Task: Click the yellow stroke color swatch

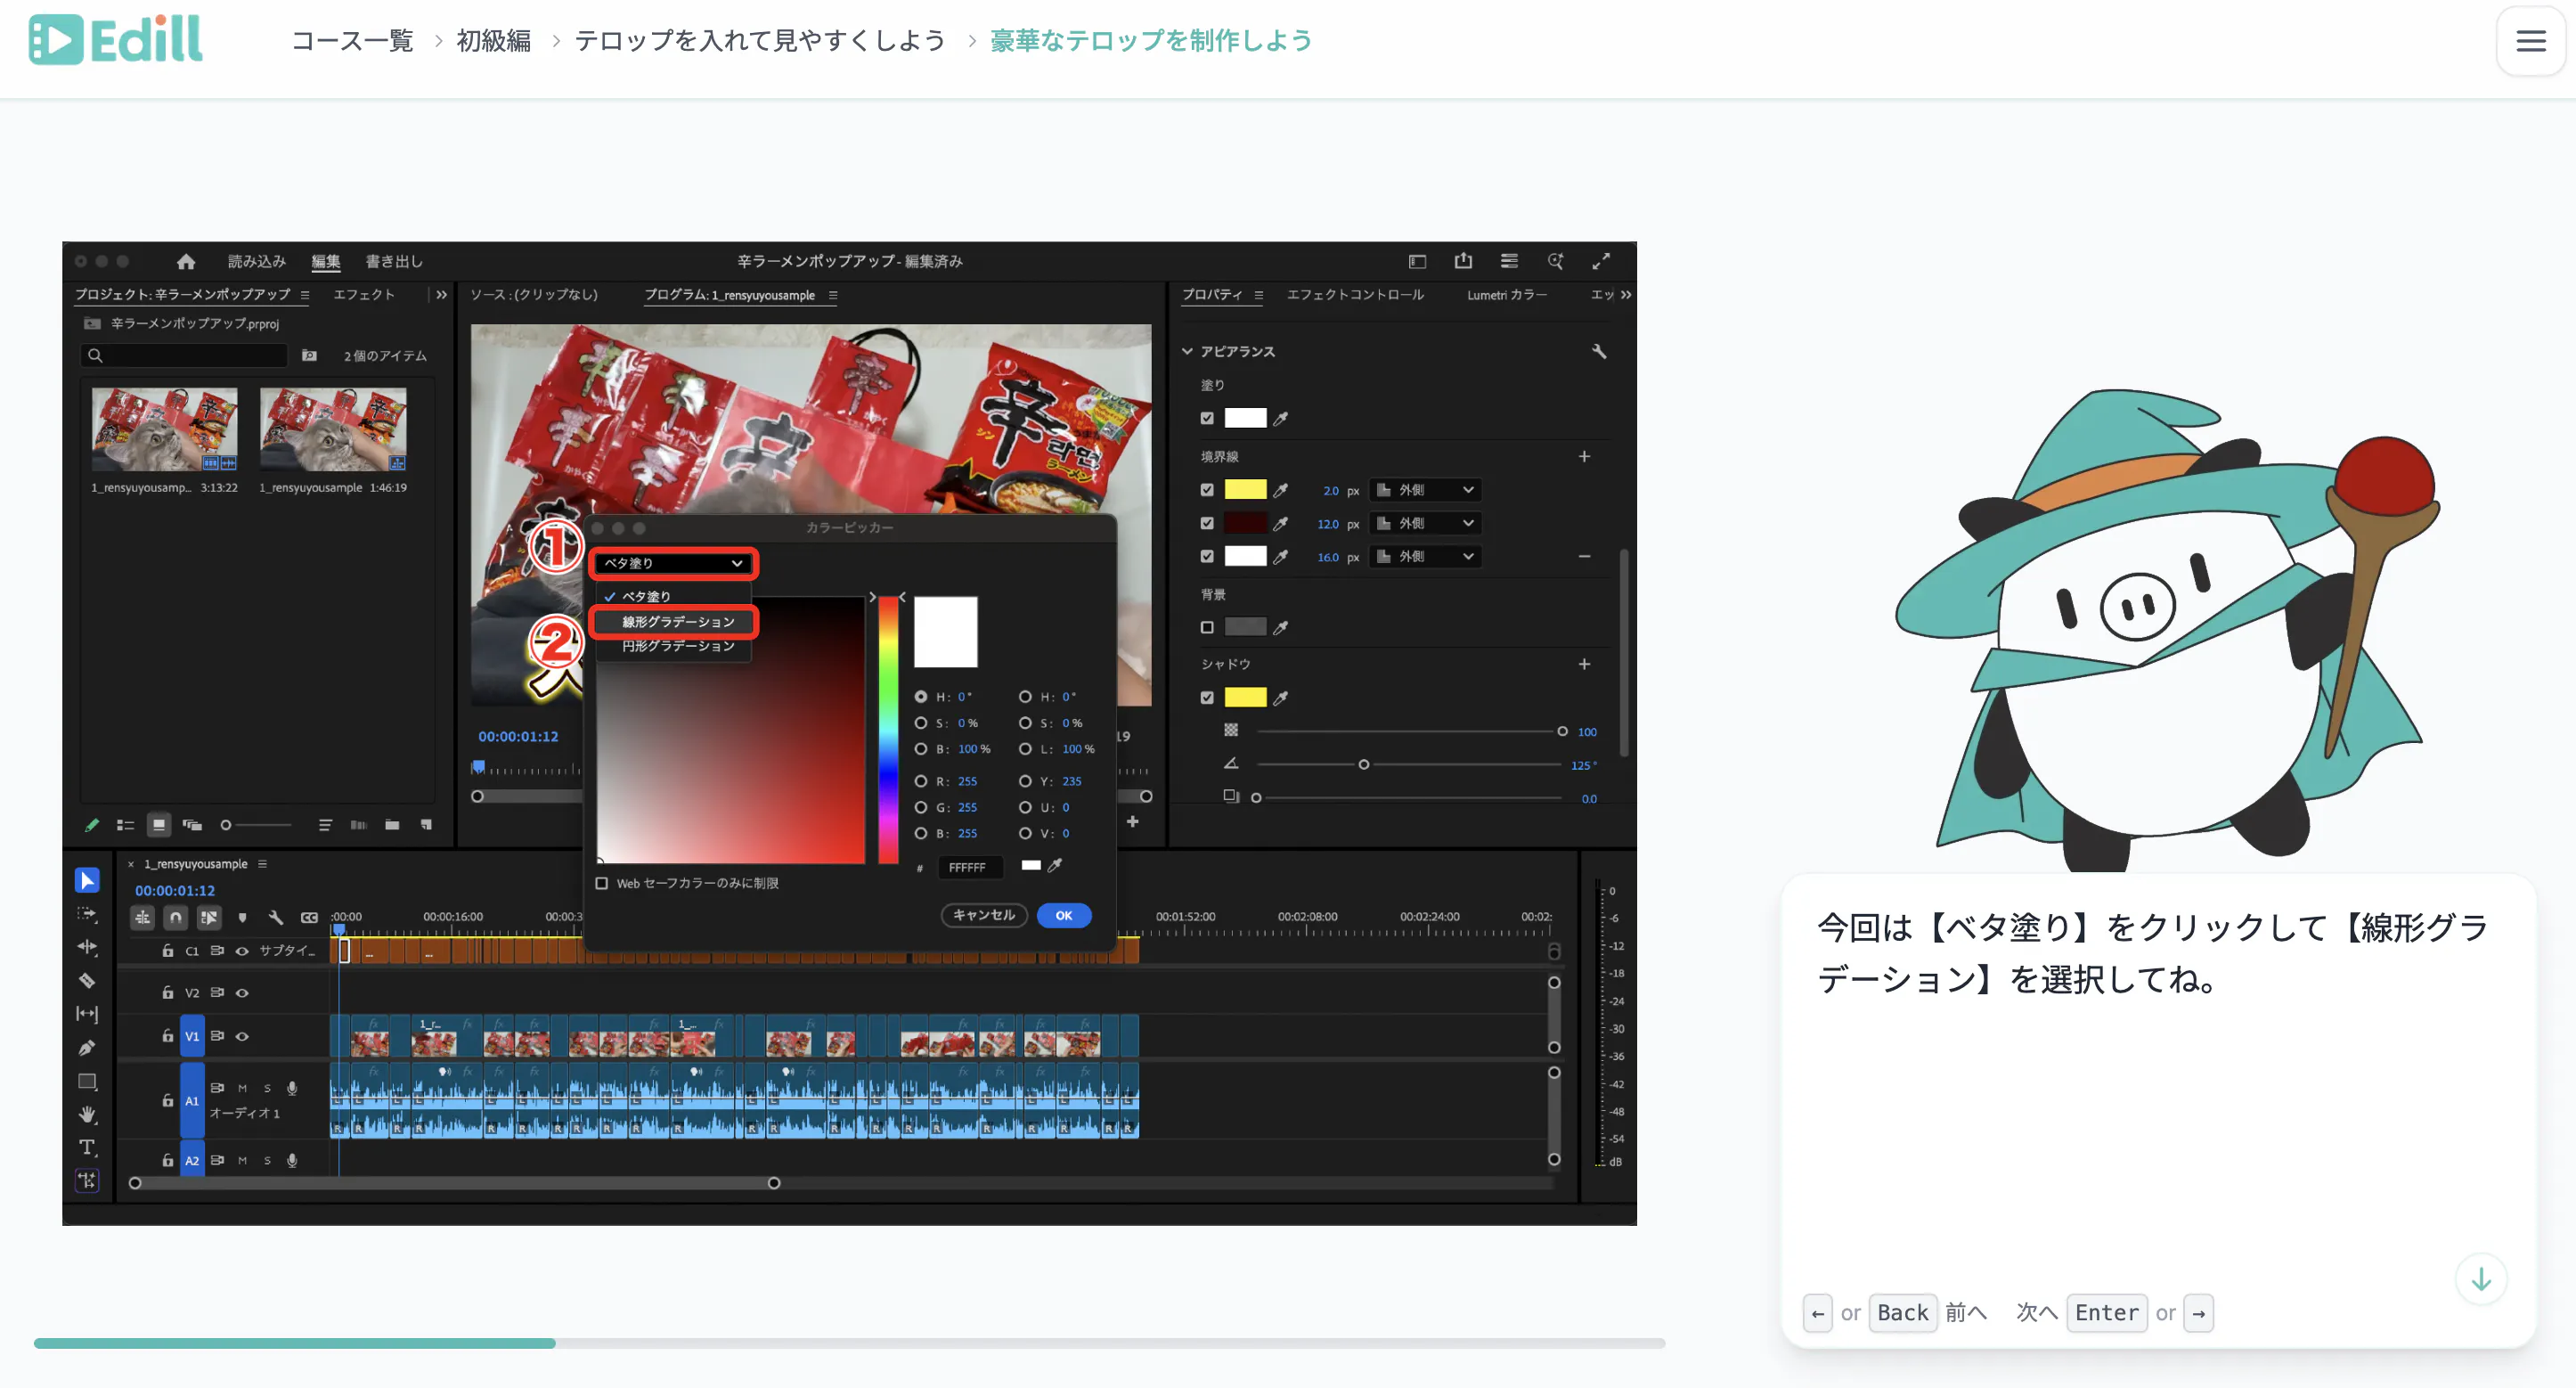Action: point(1245,490)
